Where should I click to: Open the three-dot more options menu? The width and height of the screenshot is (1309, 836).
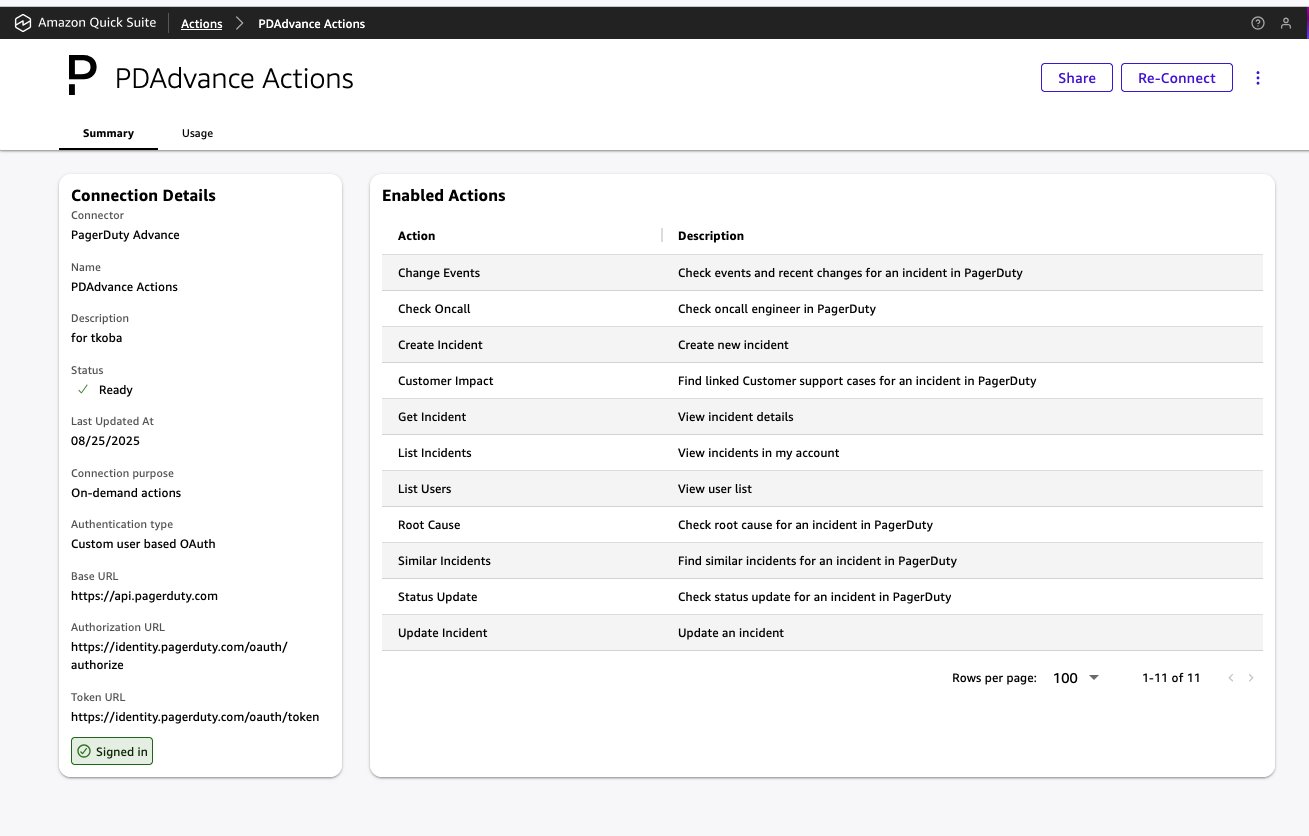click(1258, 78)
